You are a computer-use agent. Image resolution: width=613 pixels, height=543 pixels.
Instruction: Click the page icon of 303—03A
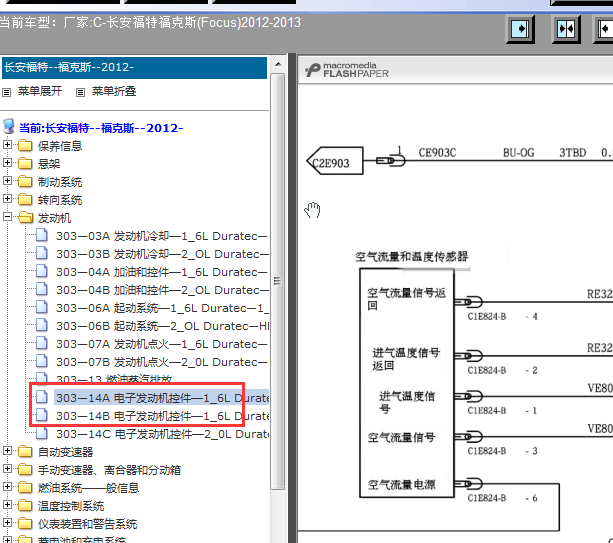pos(42,236)
